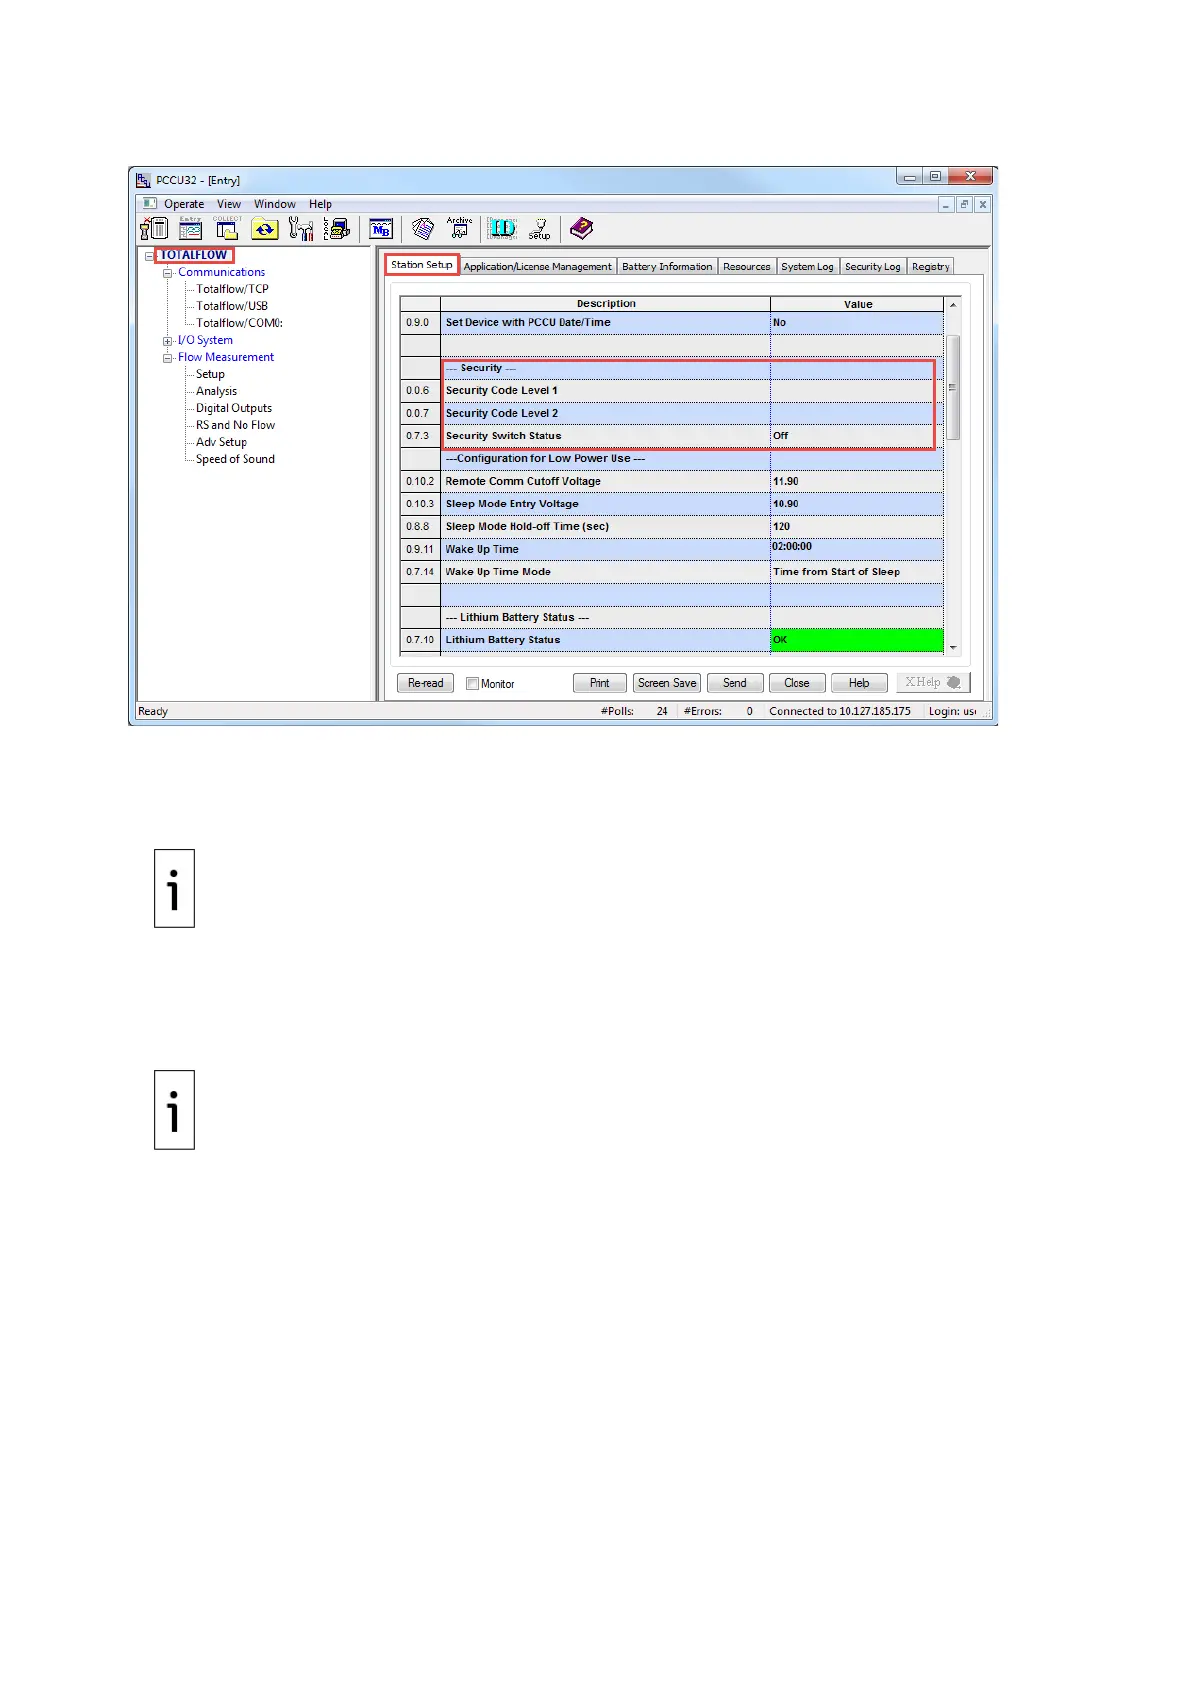Click the Screen Save button

(667, 683)
